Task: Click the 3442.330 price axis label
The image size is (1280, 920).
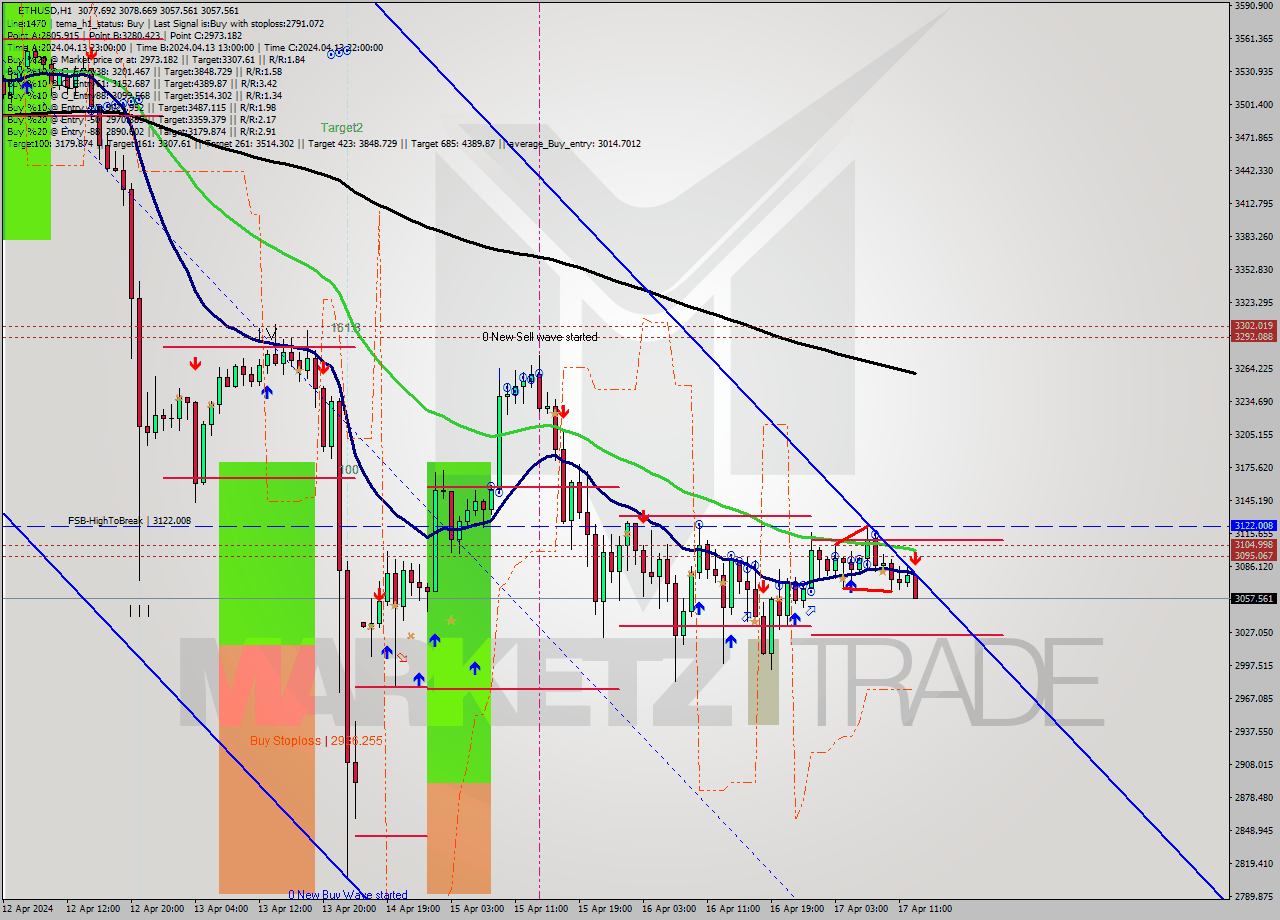Action: (x=1254, y=170)
